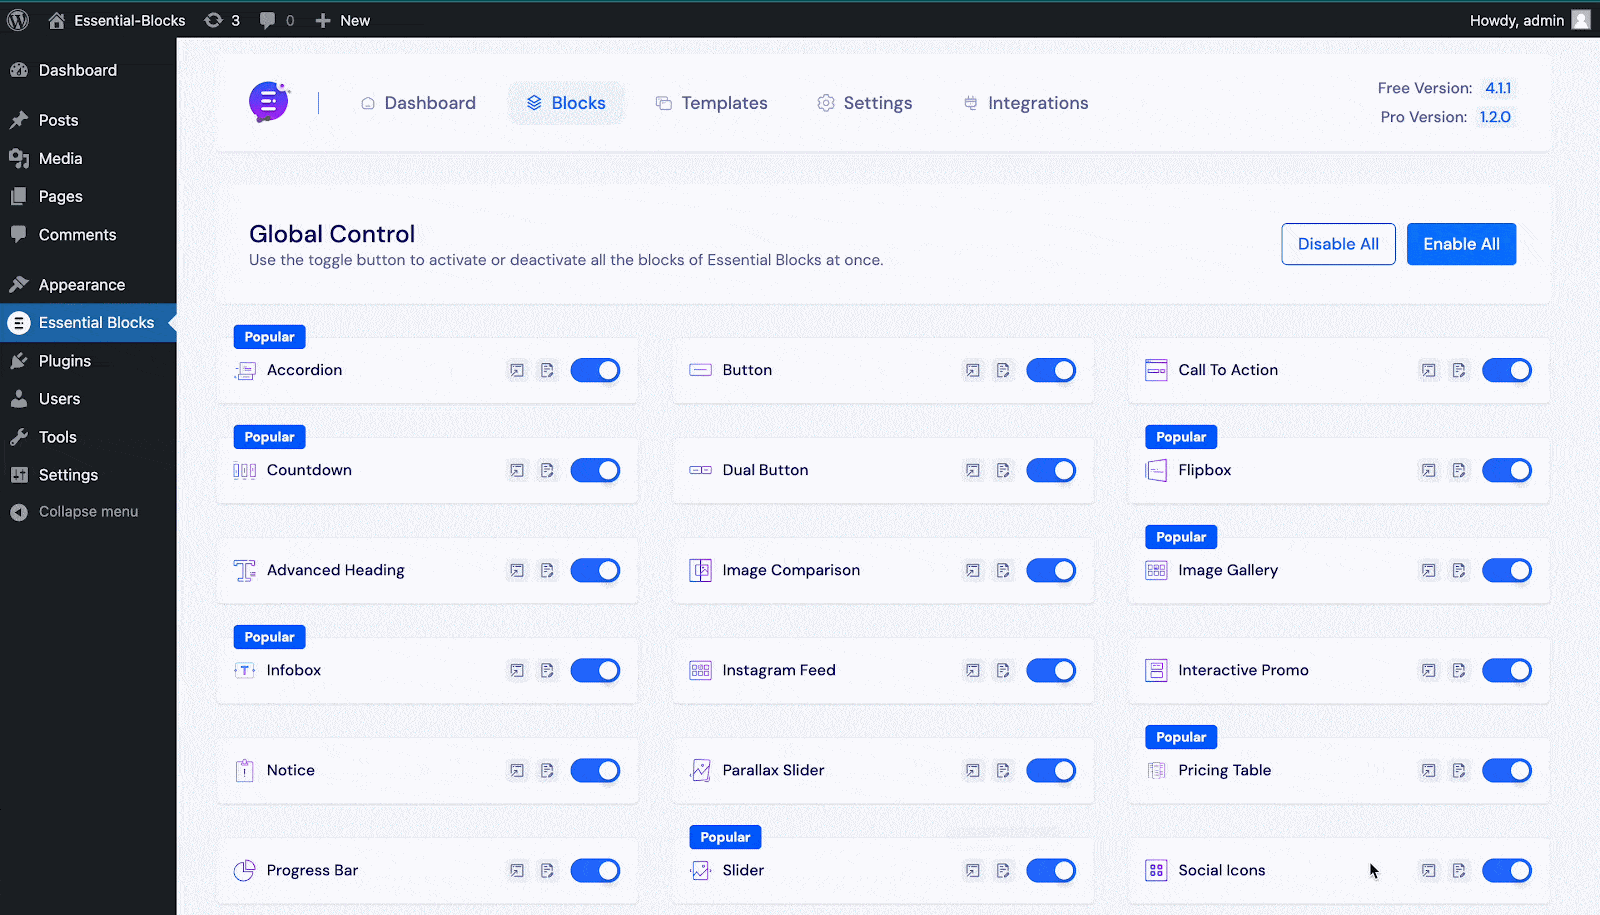The width and height of the screenshot is (1600, 915).
Task: Open the Button block documentation icon
Action: (x=1003, y=370)
